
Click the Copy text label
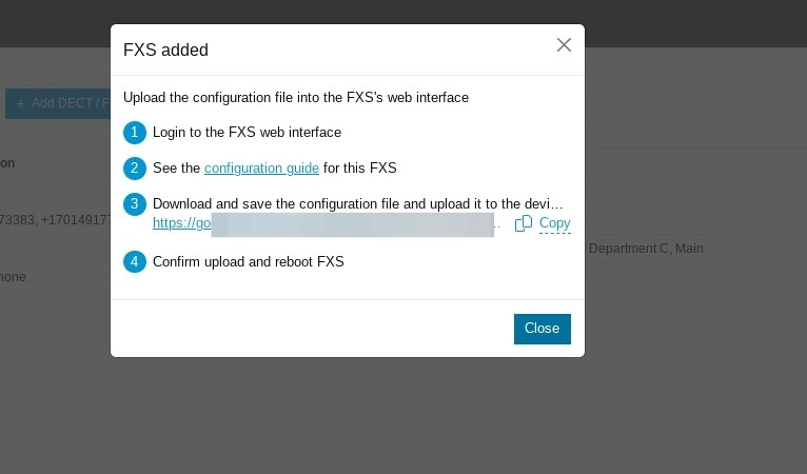coord(554,224)
